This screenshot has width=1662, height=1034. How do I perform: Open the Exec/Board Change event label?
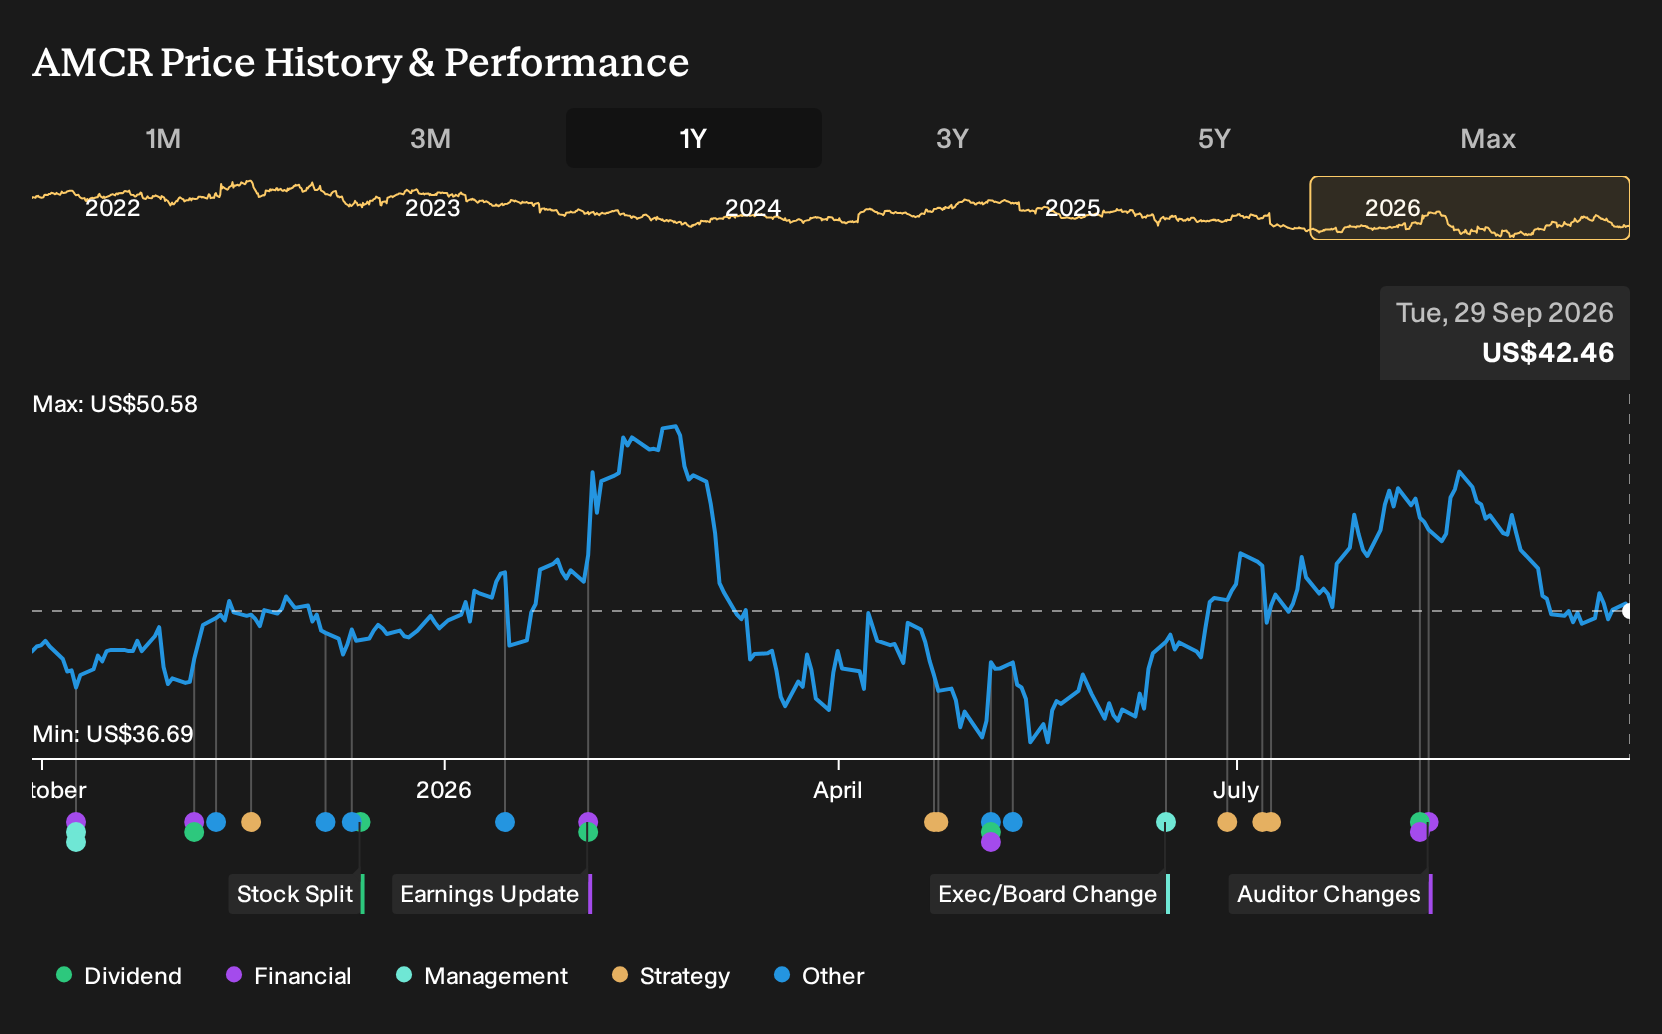click(1049, 894)
